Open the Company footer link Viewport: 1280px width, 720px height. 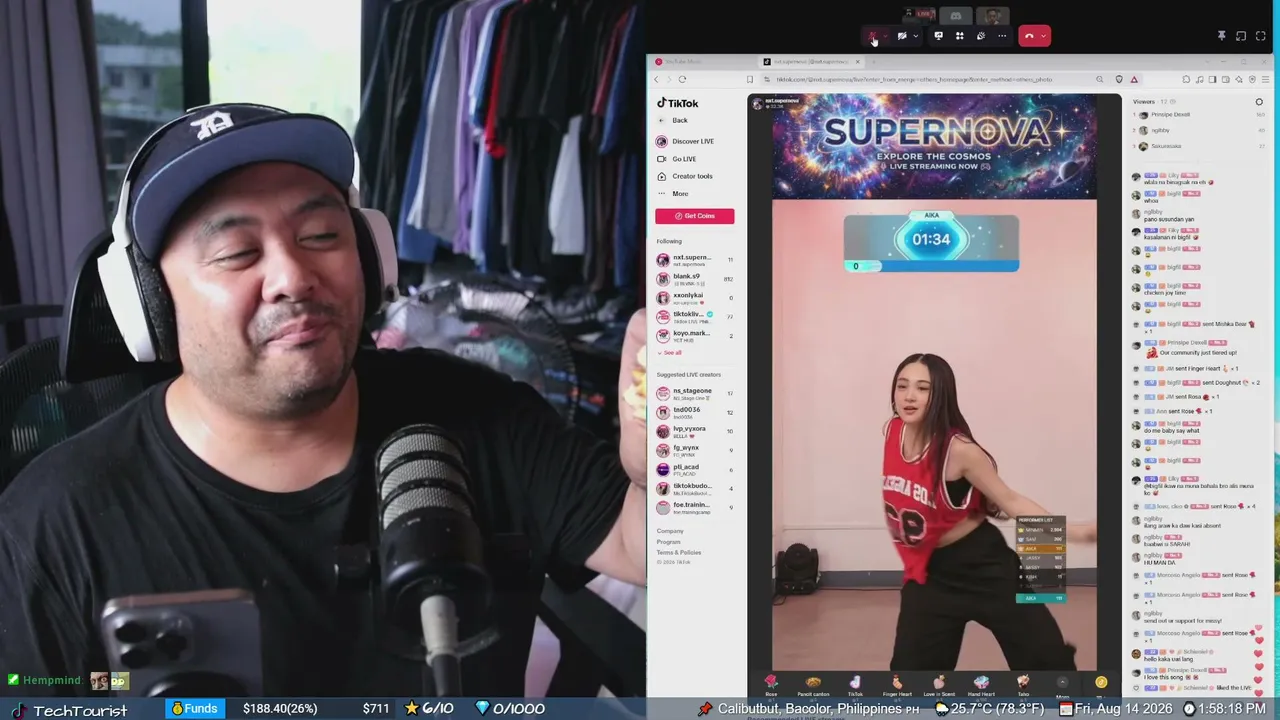click(x=670, y=531)
